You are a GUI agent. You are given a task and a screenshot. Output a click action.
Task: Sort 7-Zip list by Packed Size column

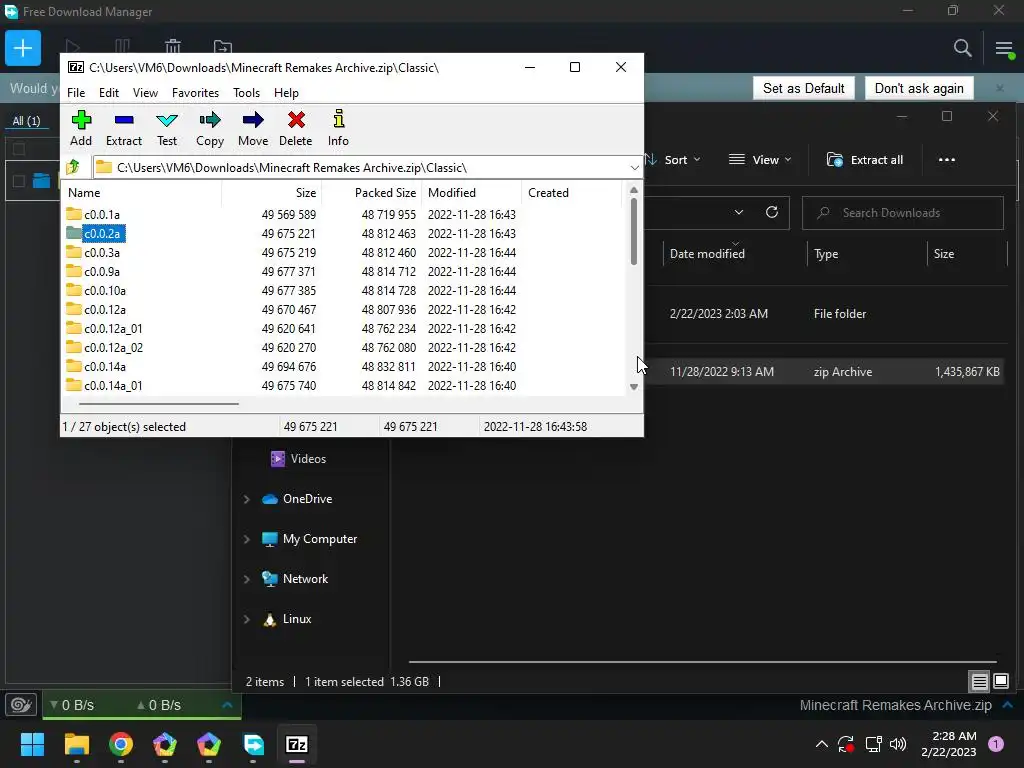click(371, 193)
